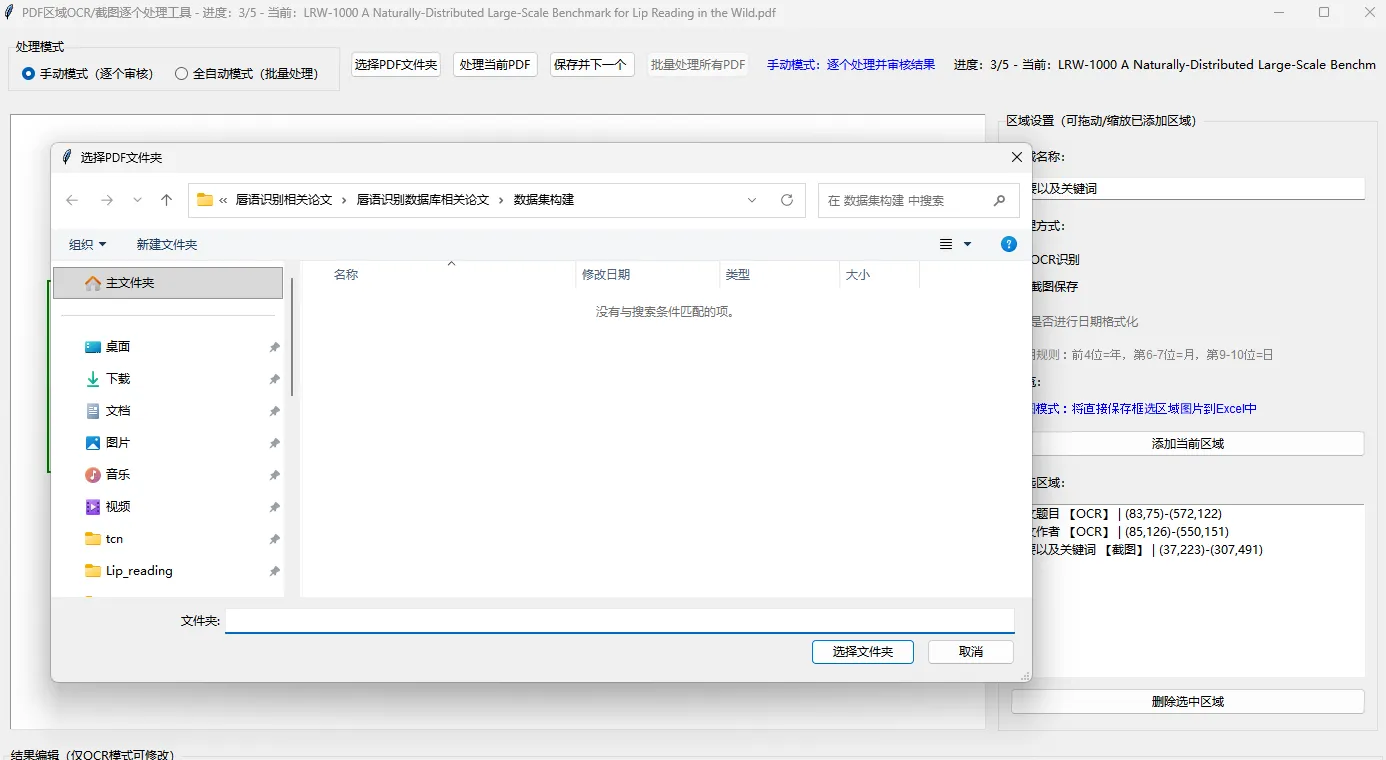Unpin the 下载 folder using its pin icon

tap(273, 378)
